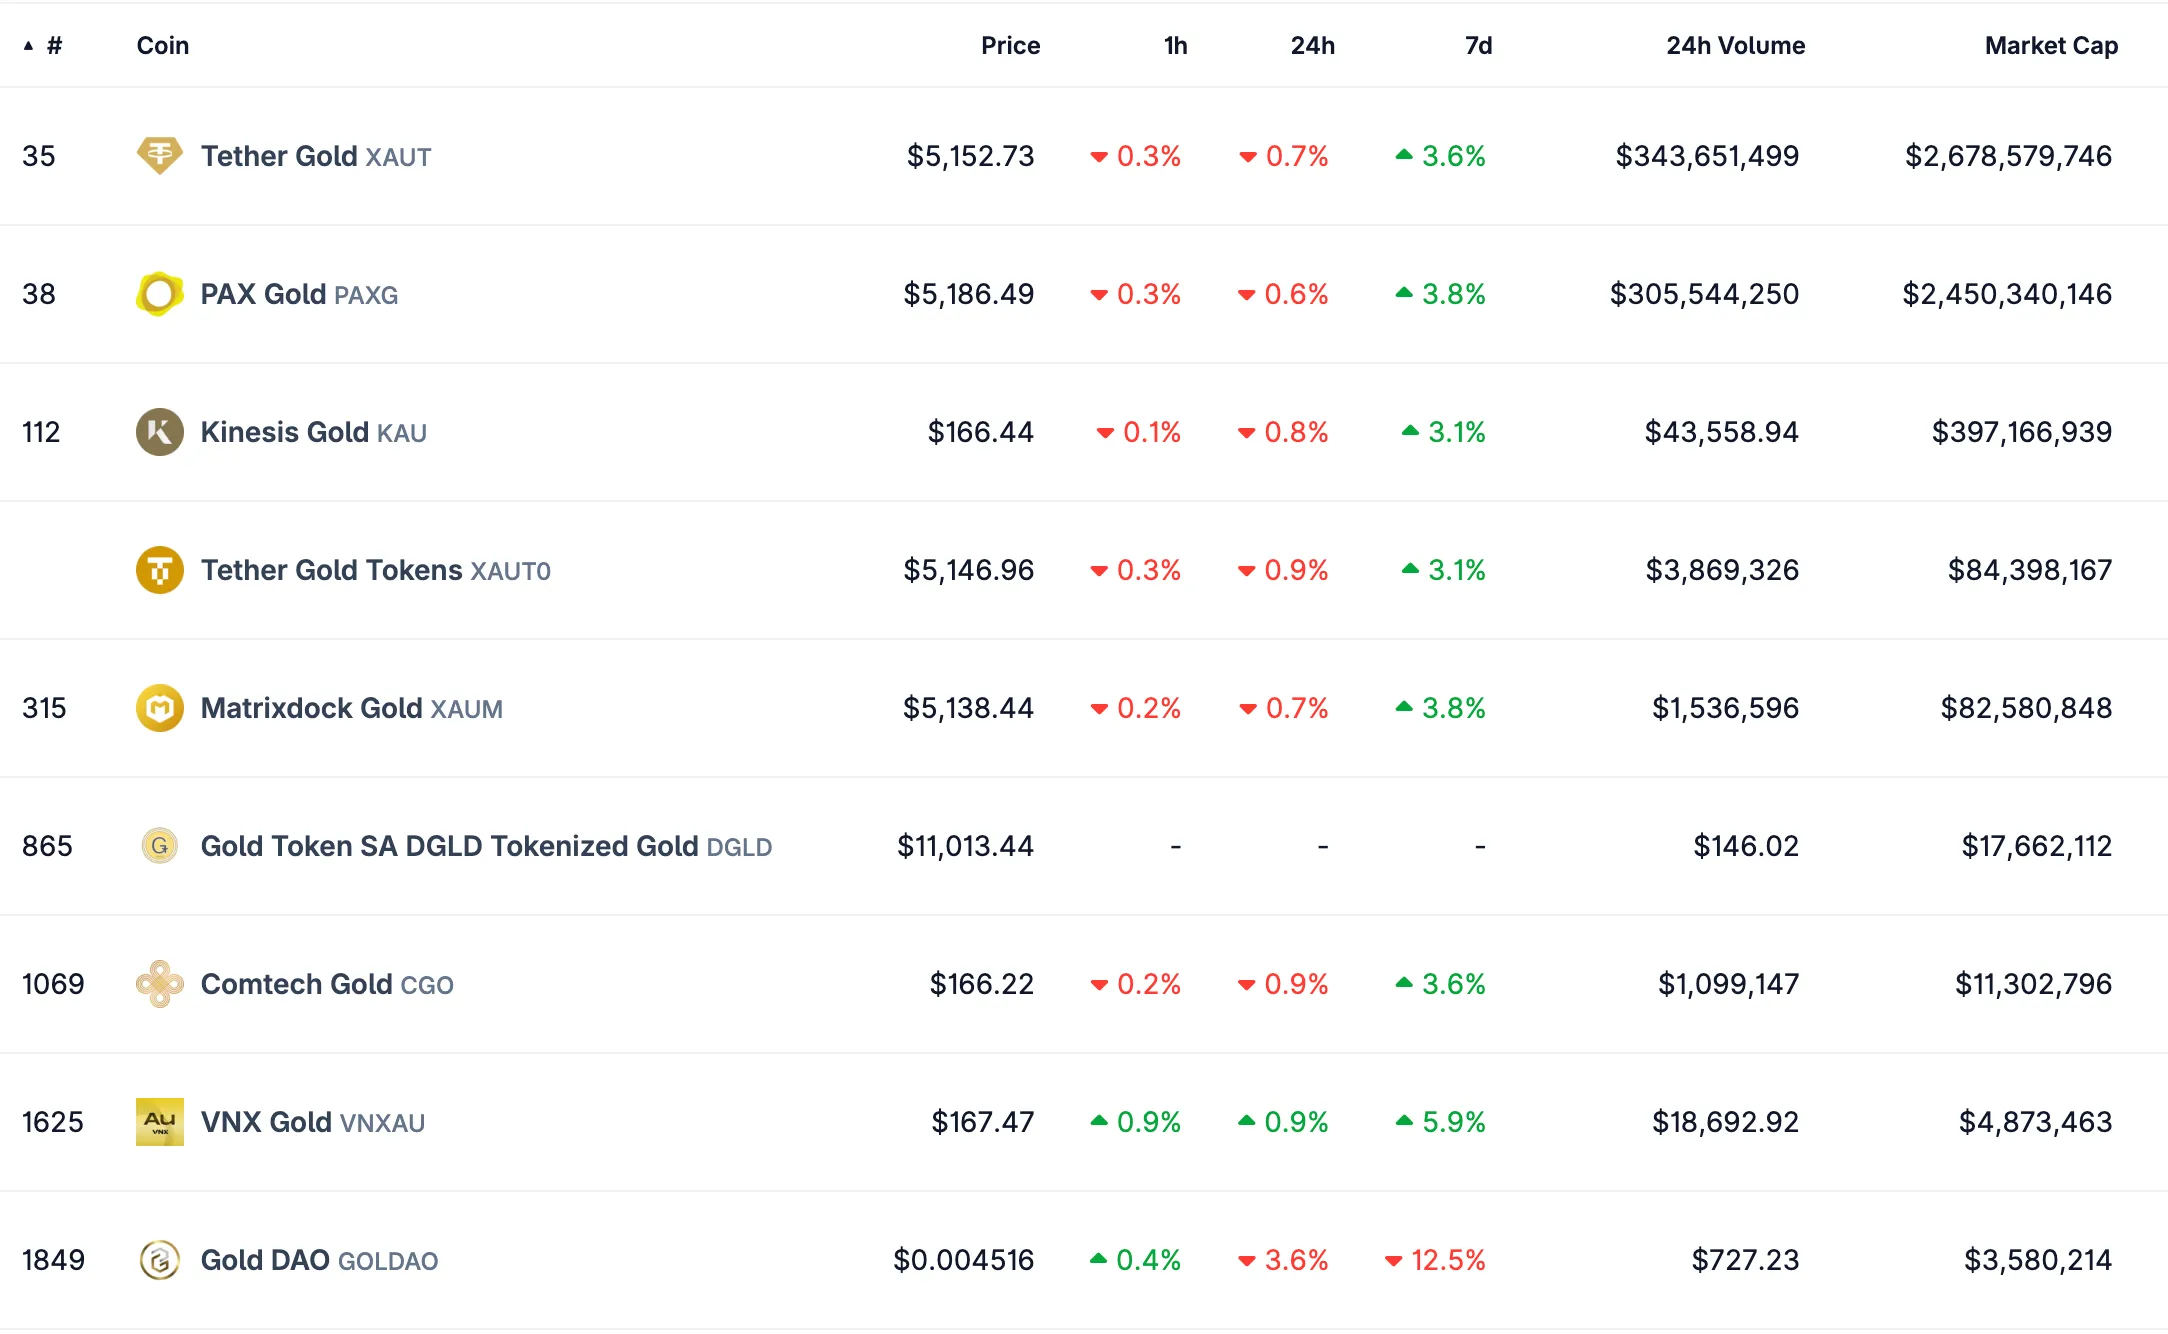
Task: Click the PAX Gold coin logo
Action: pos(159,294)
